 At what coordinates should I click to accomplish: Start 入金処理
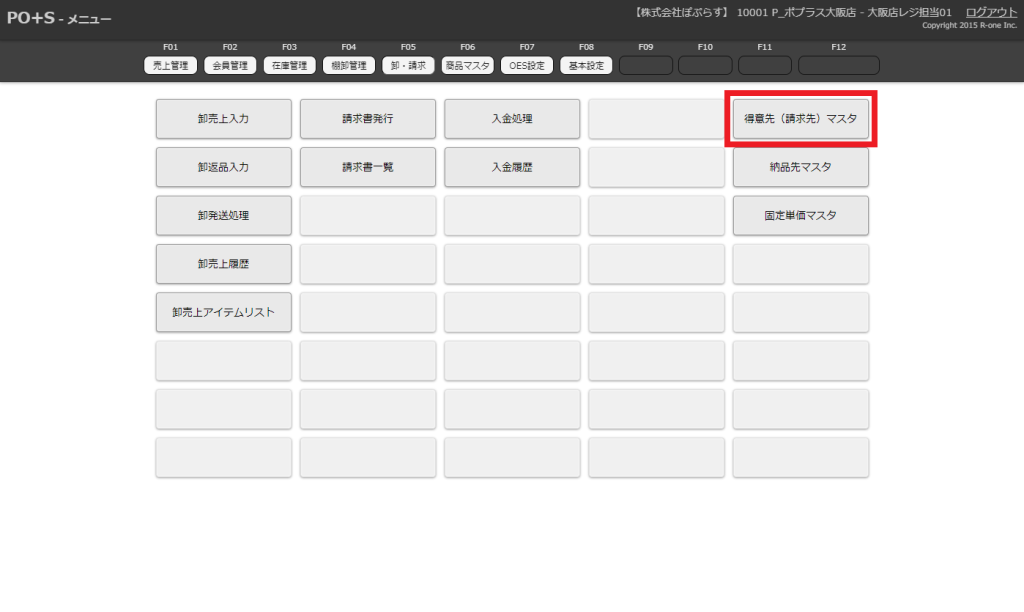point(511,119)
